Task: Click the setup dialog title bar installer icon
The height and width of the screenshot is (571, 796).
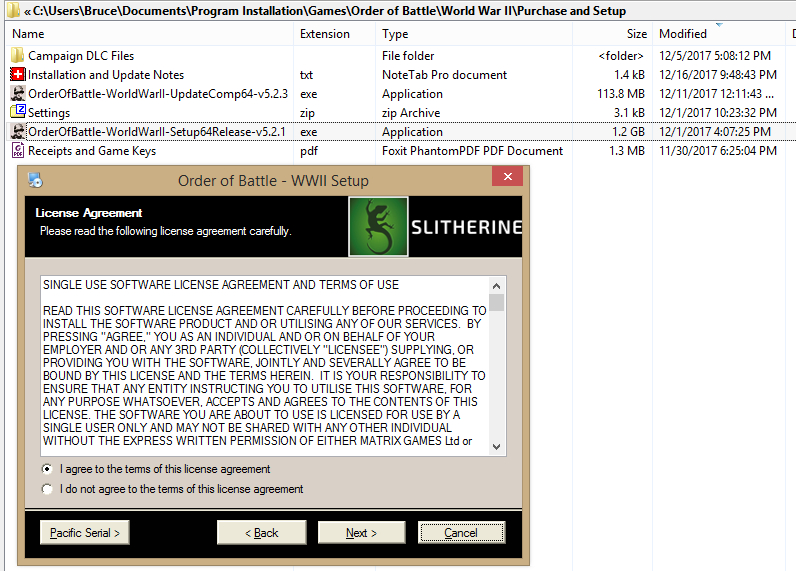Action: 35,180
